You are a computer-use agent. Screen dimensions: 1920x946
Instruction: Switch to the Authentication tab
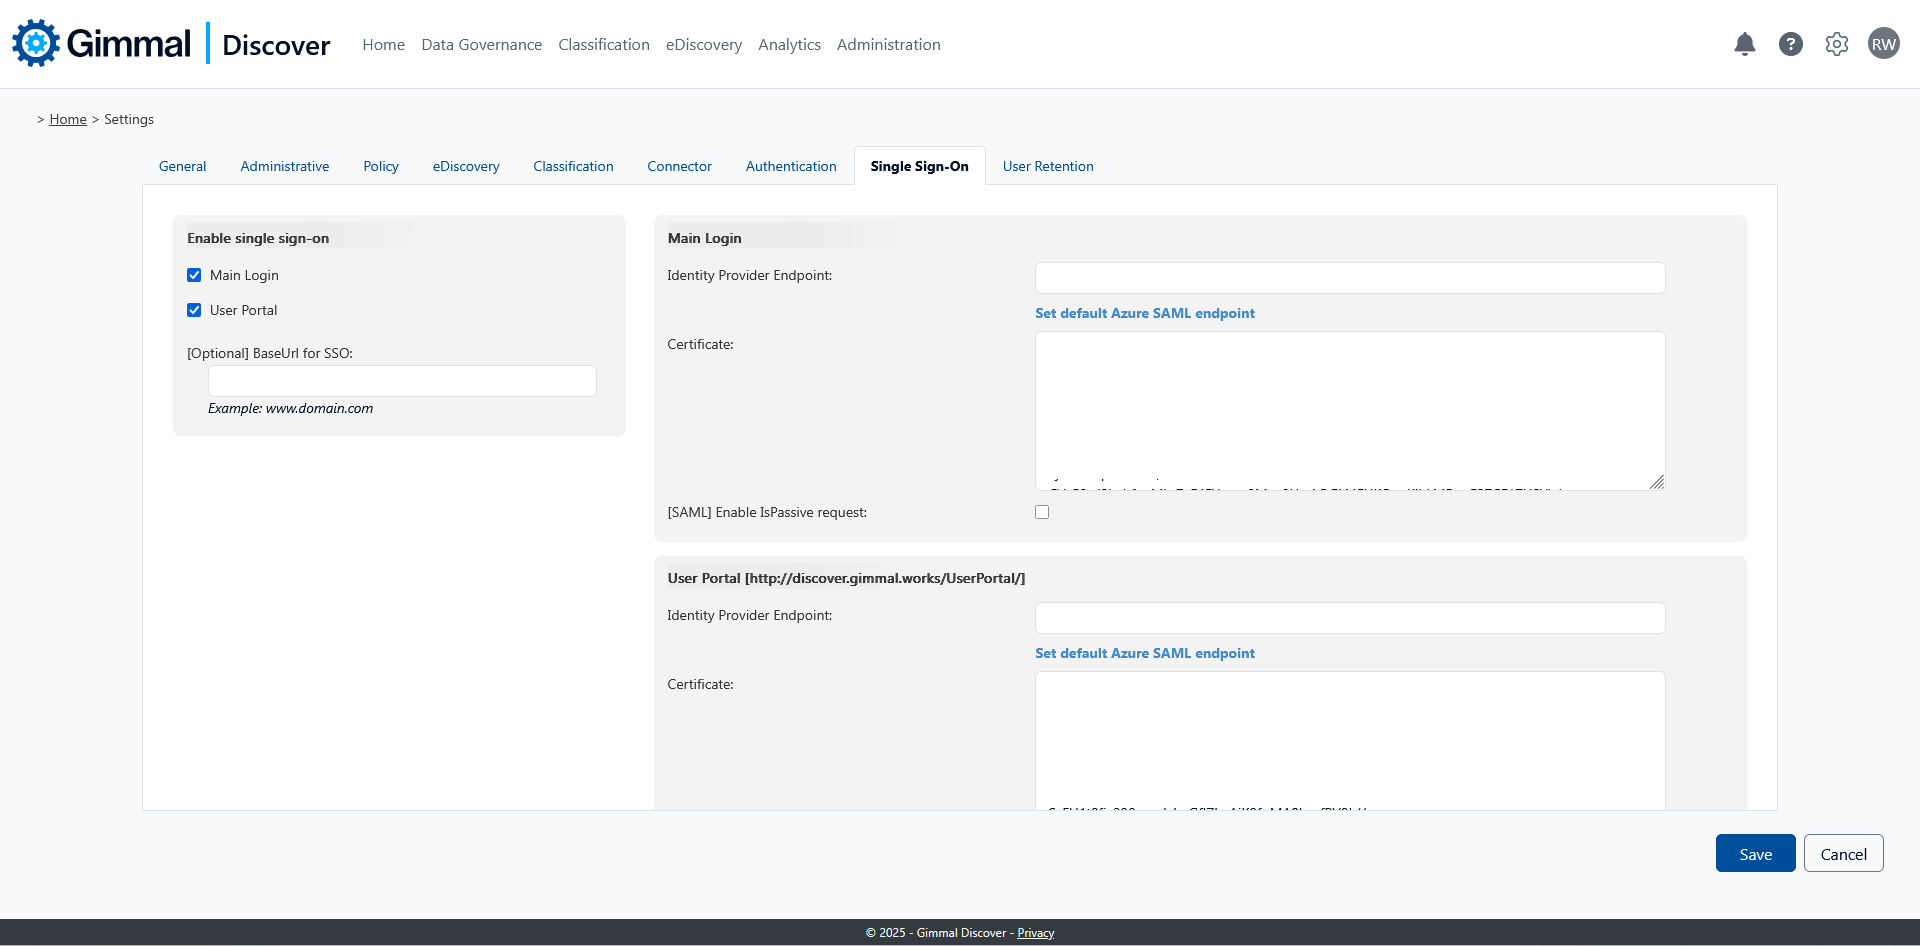pyautogui.click(x=790, y=166)
